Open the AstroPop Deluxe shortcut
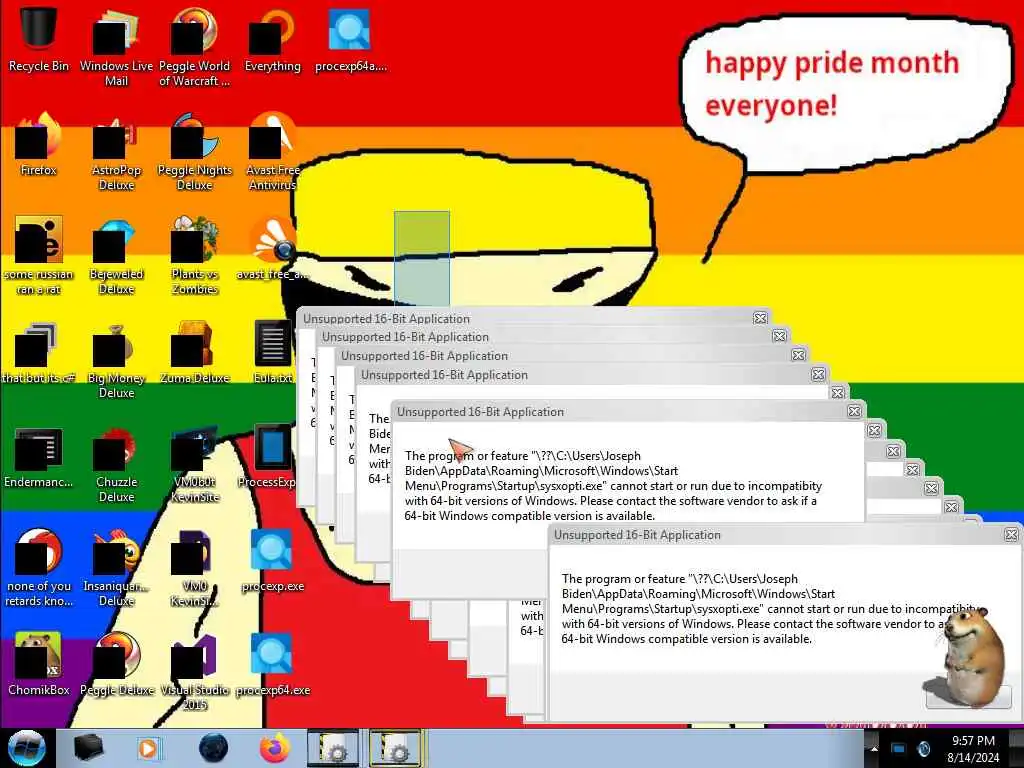1024x768 pixels. point(116,152)
